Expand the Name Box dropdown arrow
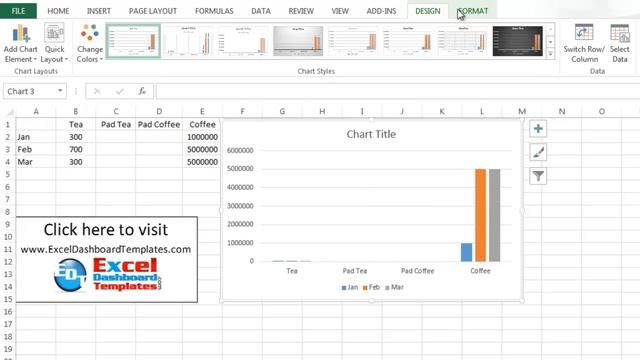 click(60, 91)
